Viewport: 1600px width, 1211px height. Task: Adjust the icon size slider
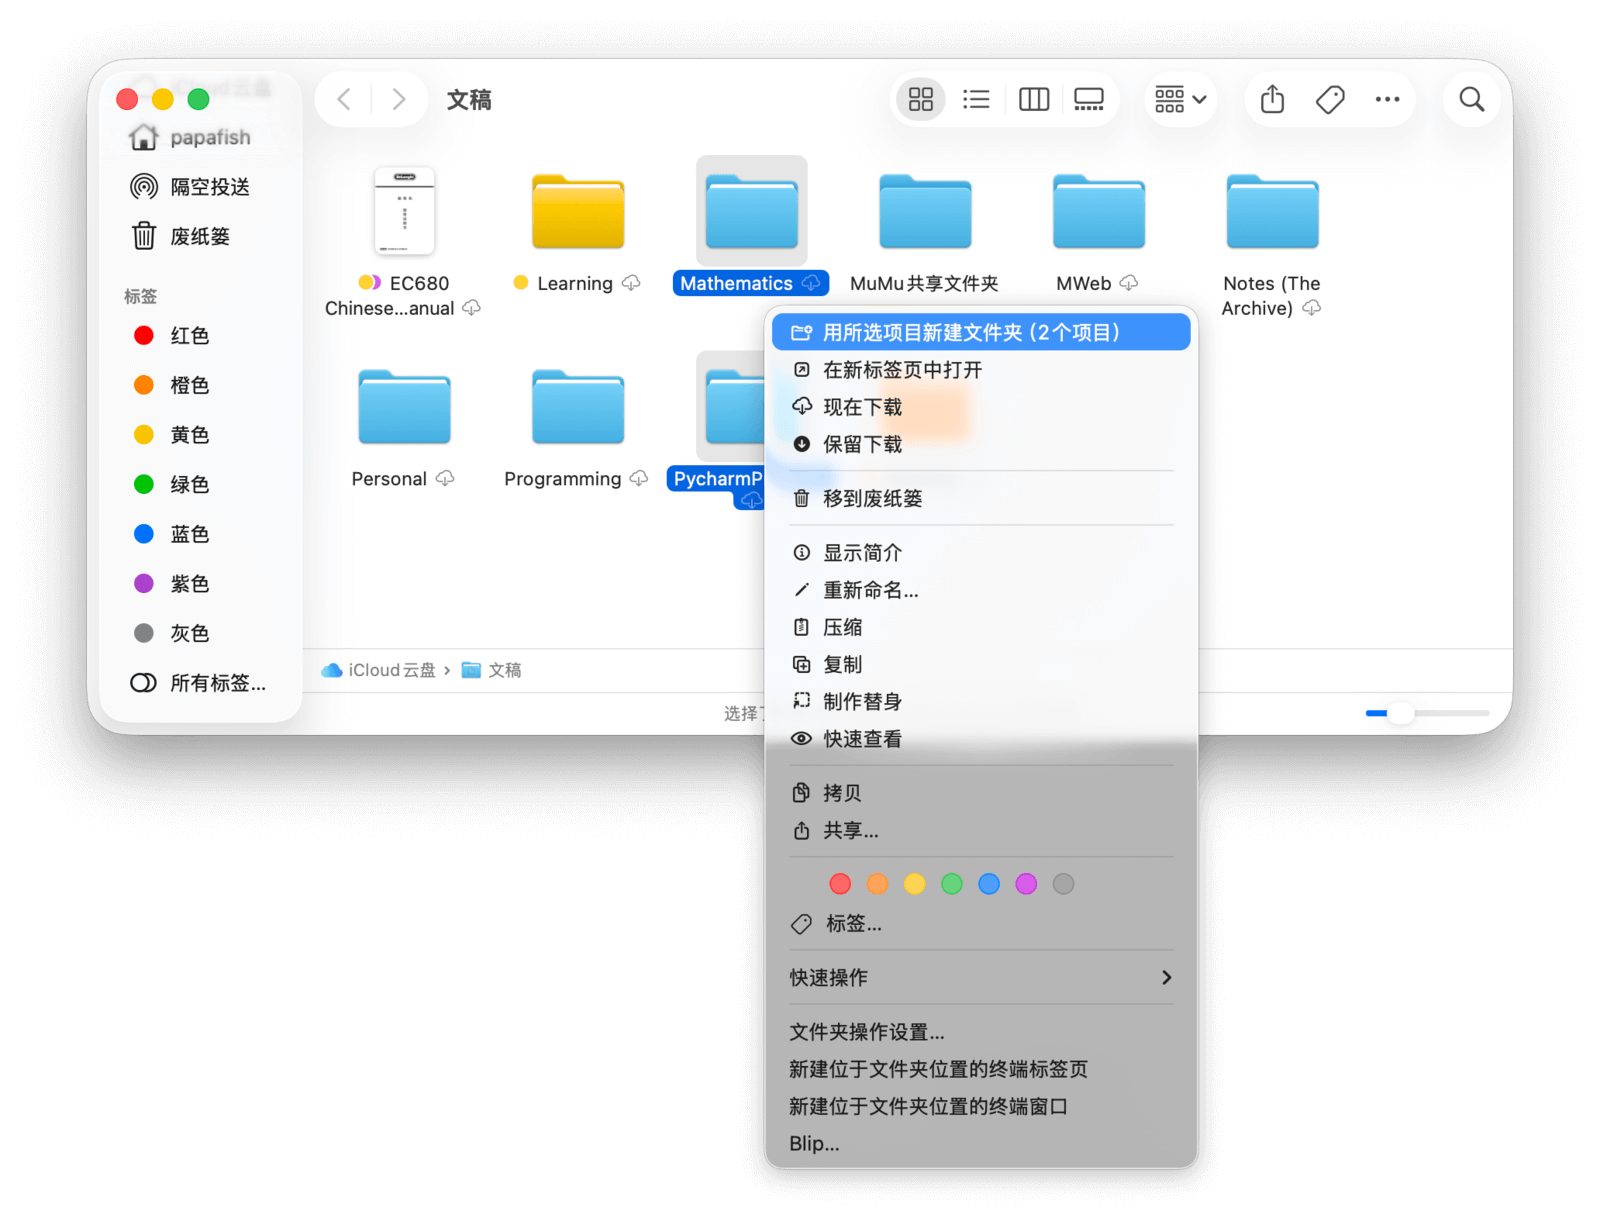click(1402, 713)
